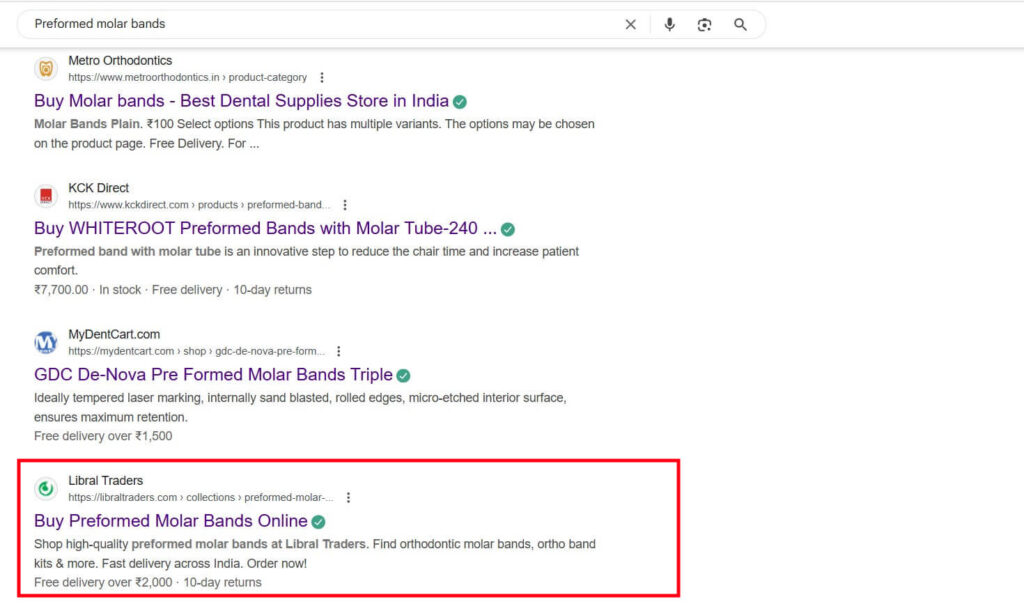Viewport: 1024px width, 604px height.
Task: Open more options for Libral Traders result
Action: [348, 497]
